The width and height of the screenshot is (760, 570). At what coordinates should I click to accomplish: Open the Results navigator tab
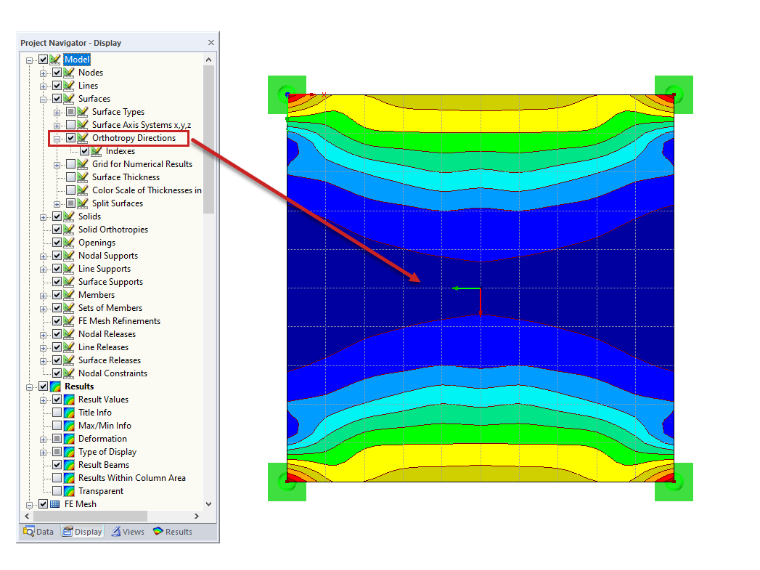pyautogui.click(x=173, y=532)
